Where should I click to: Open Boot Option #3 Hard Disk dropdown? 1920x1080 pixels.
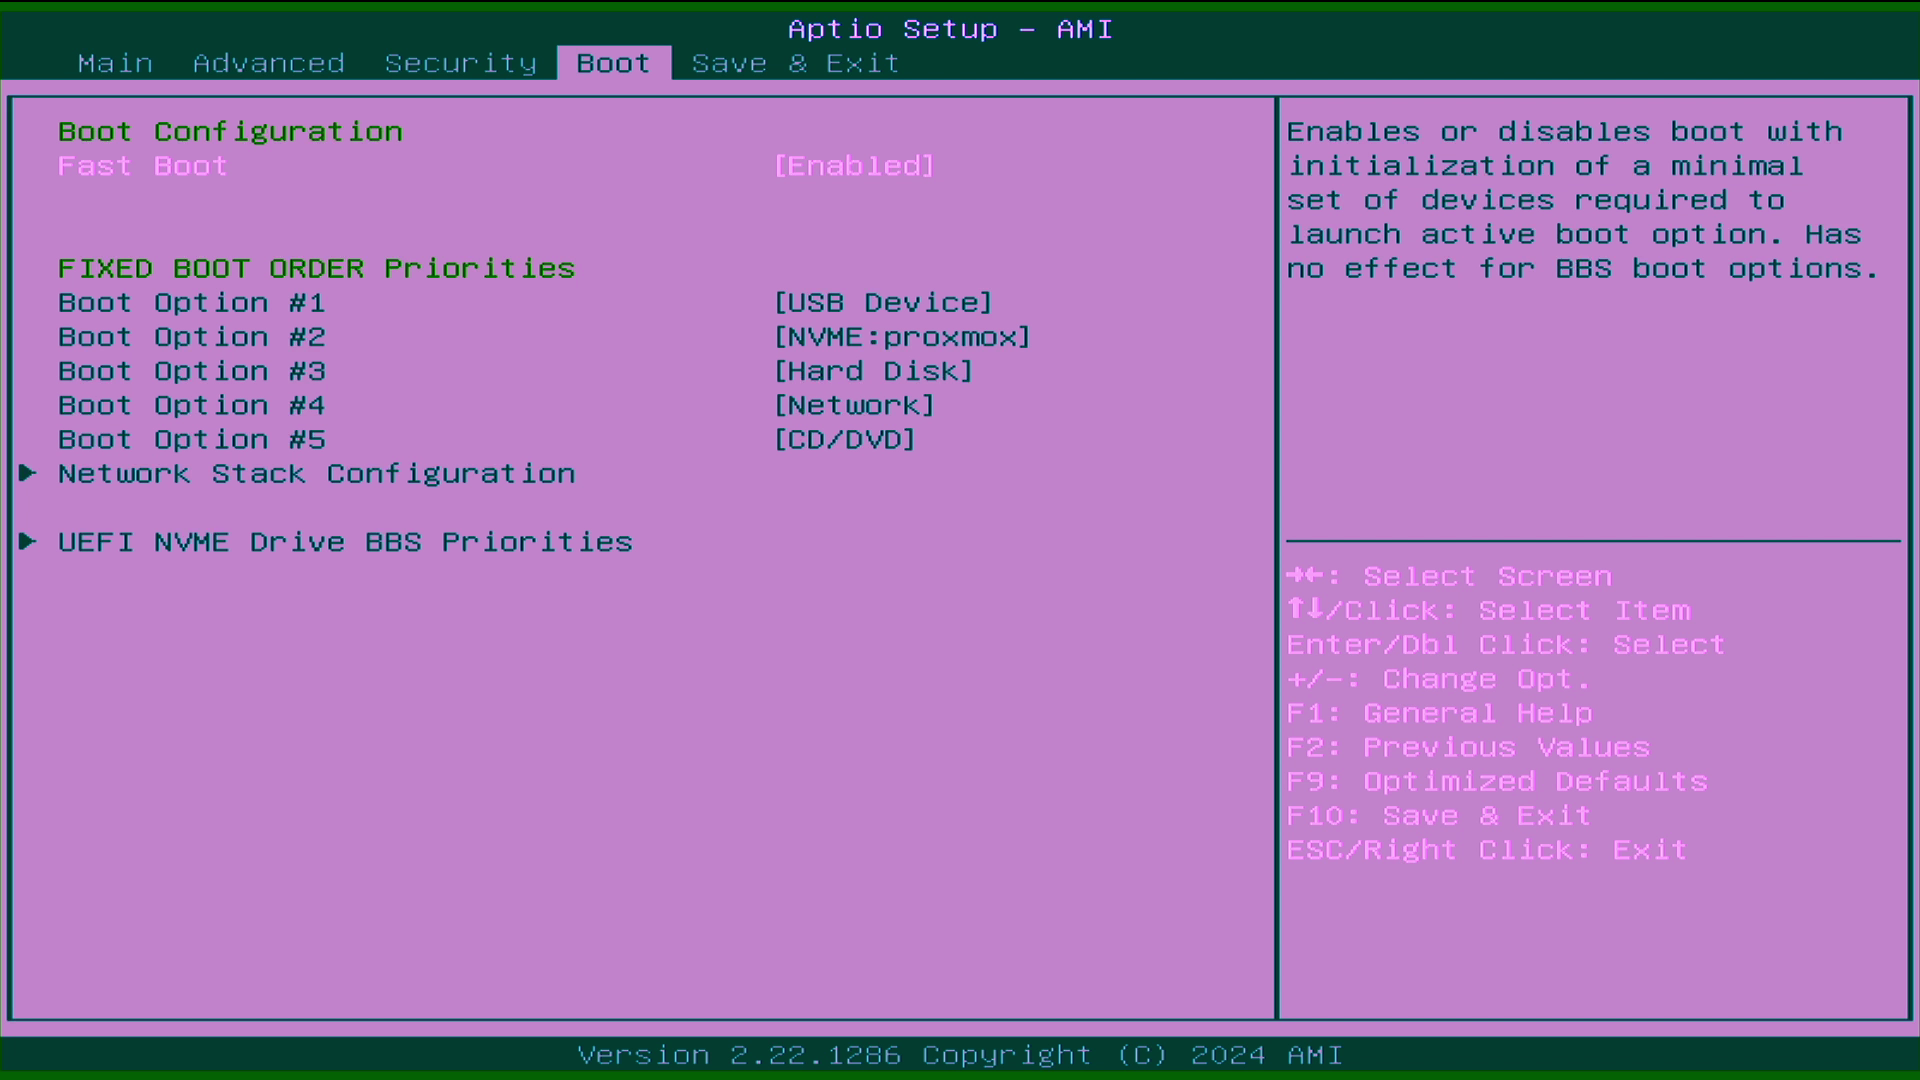coord(872,371)
